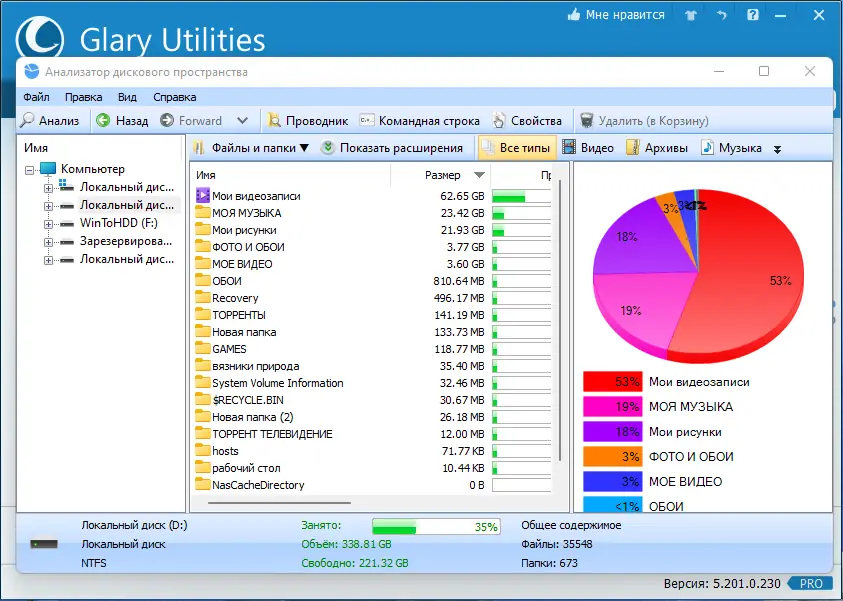843x601 pixels.
Task: Click the undo arrow icon in Glary Utilities
Action: coord(721,16)
